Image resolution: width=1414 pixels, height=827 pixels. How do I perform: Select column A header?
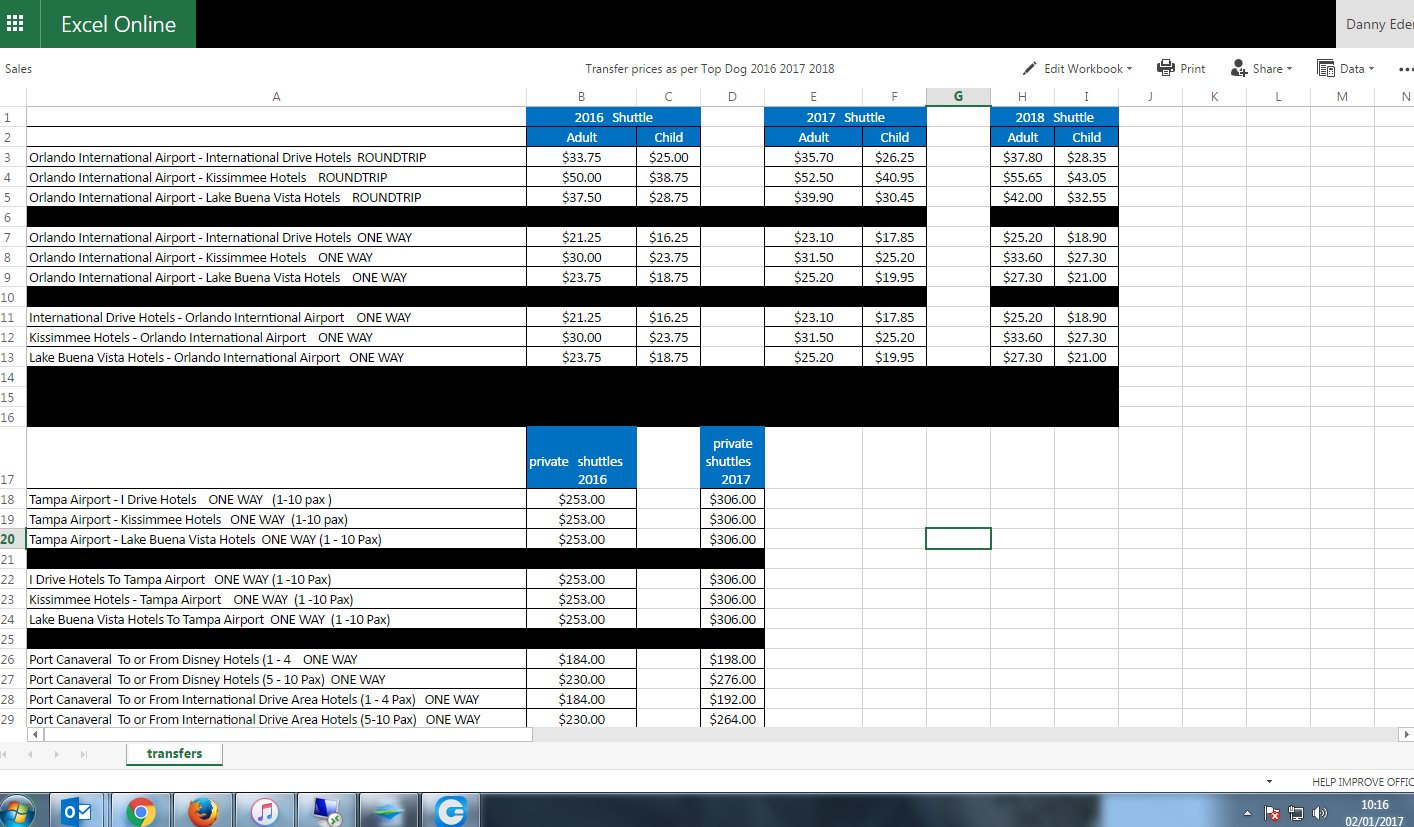coord(277,97)
